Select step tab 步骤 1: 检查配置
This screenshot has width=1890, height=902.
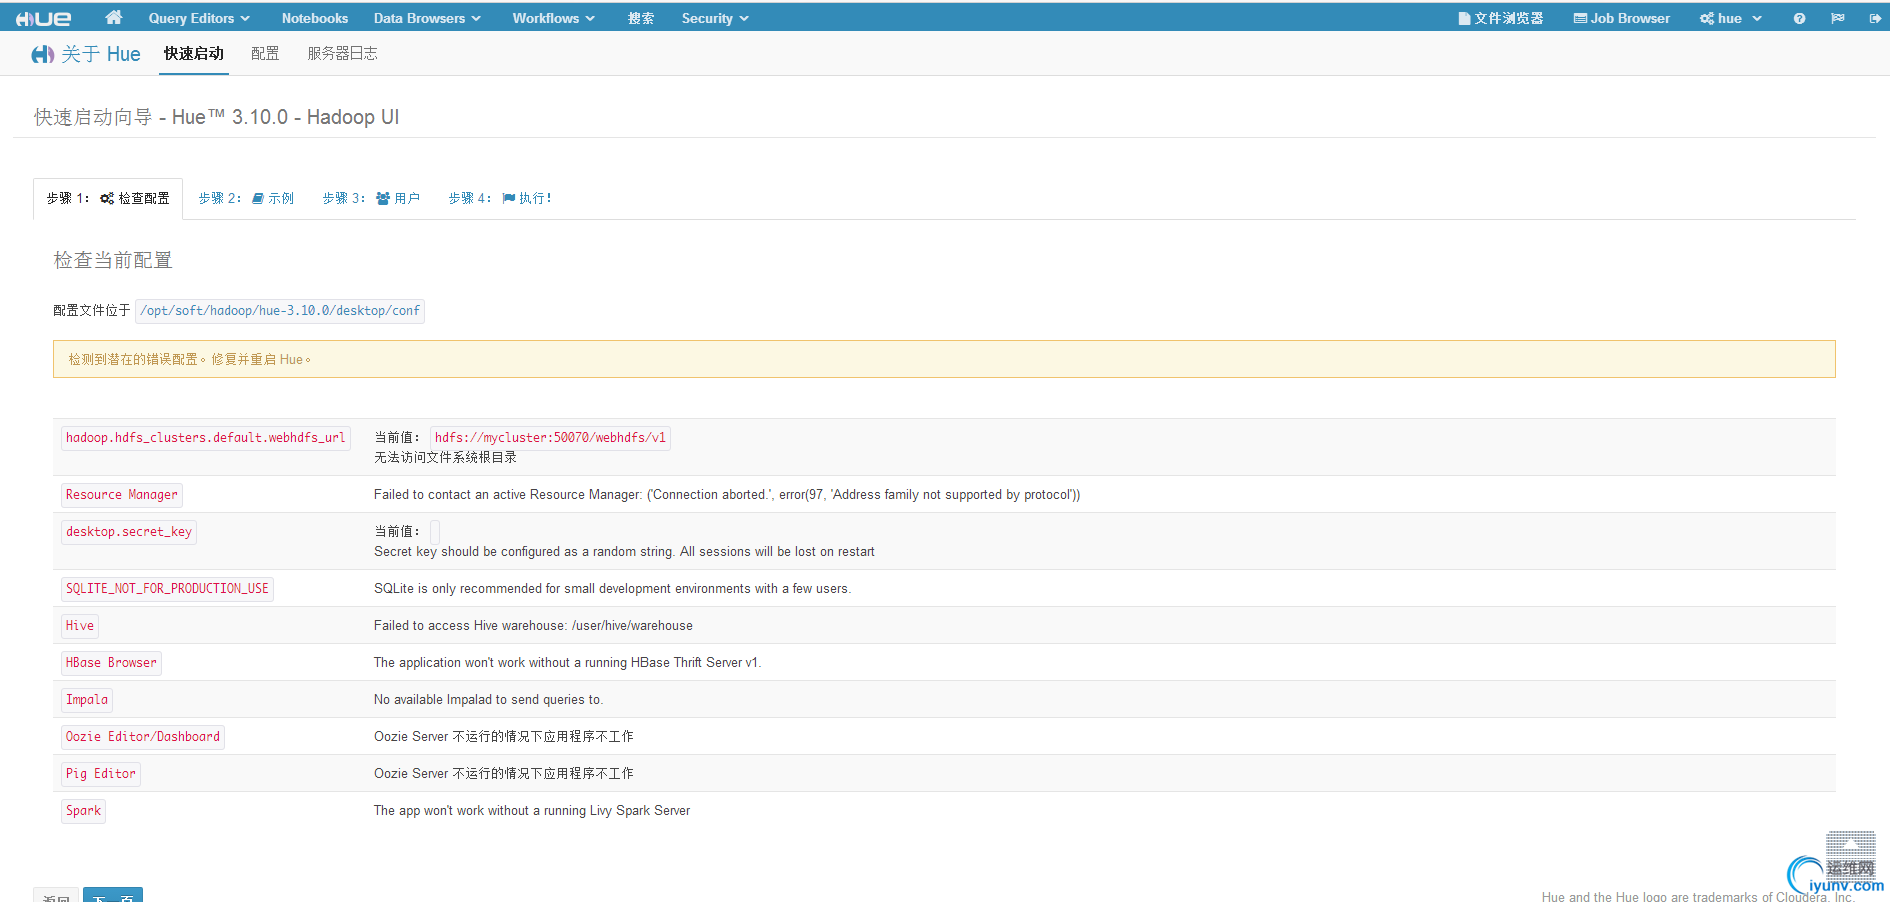tap(108, 198)
